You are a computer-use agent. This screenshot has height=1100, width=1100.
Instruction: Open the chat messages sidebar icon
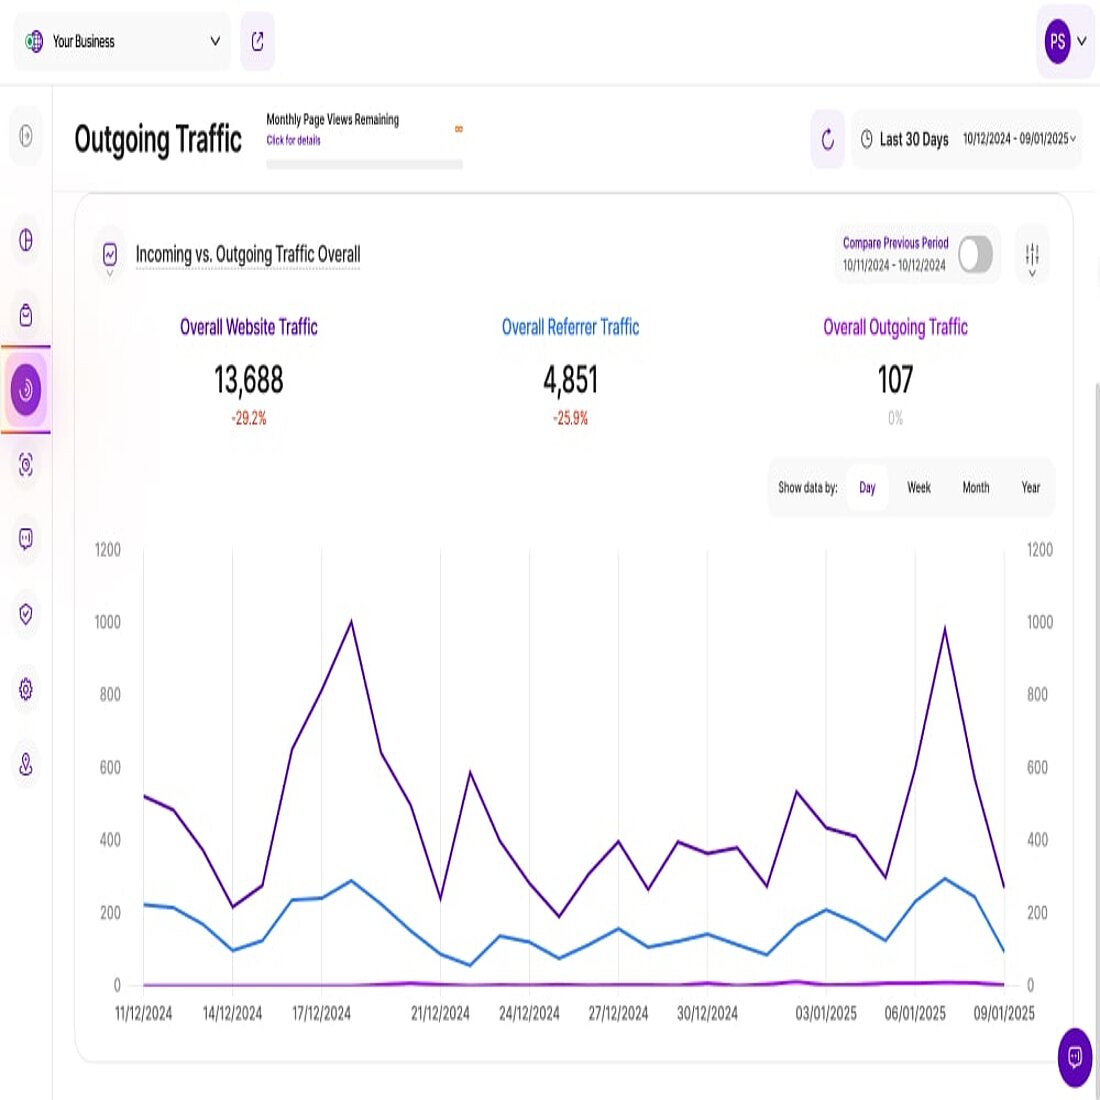[25, 540]
